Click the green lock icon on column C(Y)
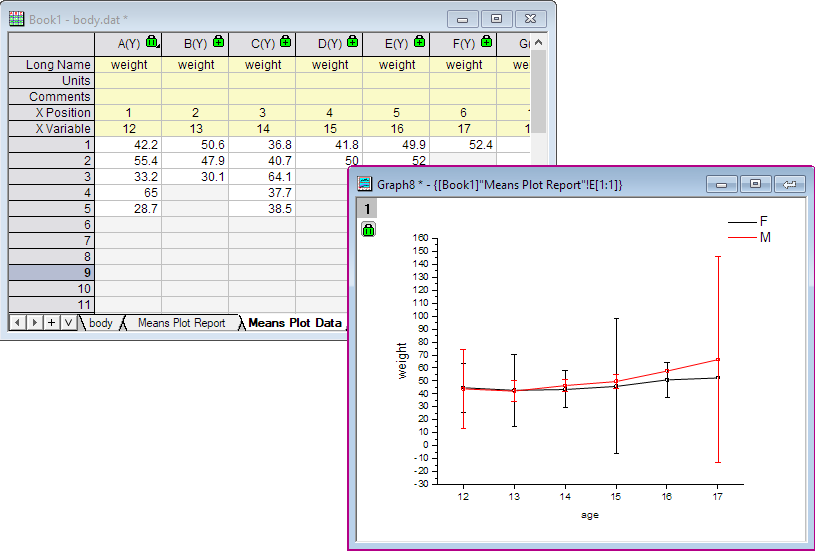Viewport: 815px width, 552px height. click(x=286, y=42)
